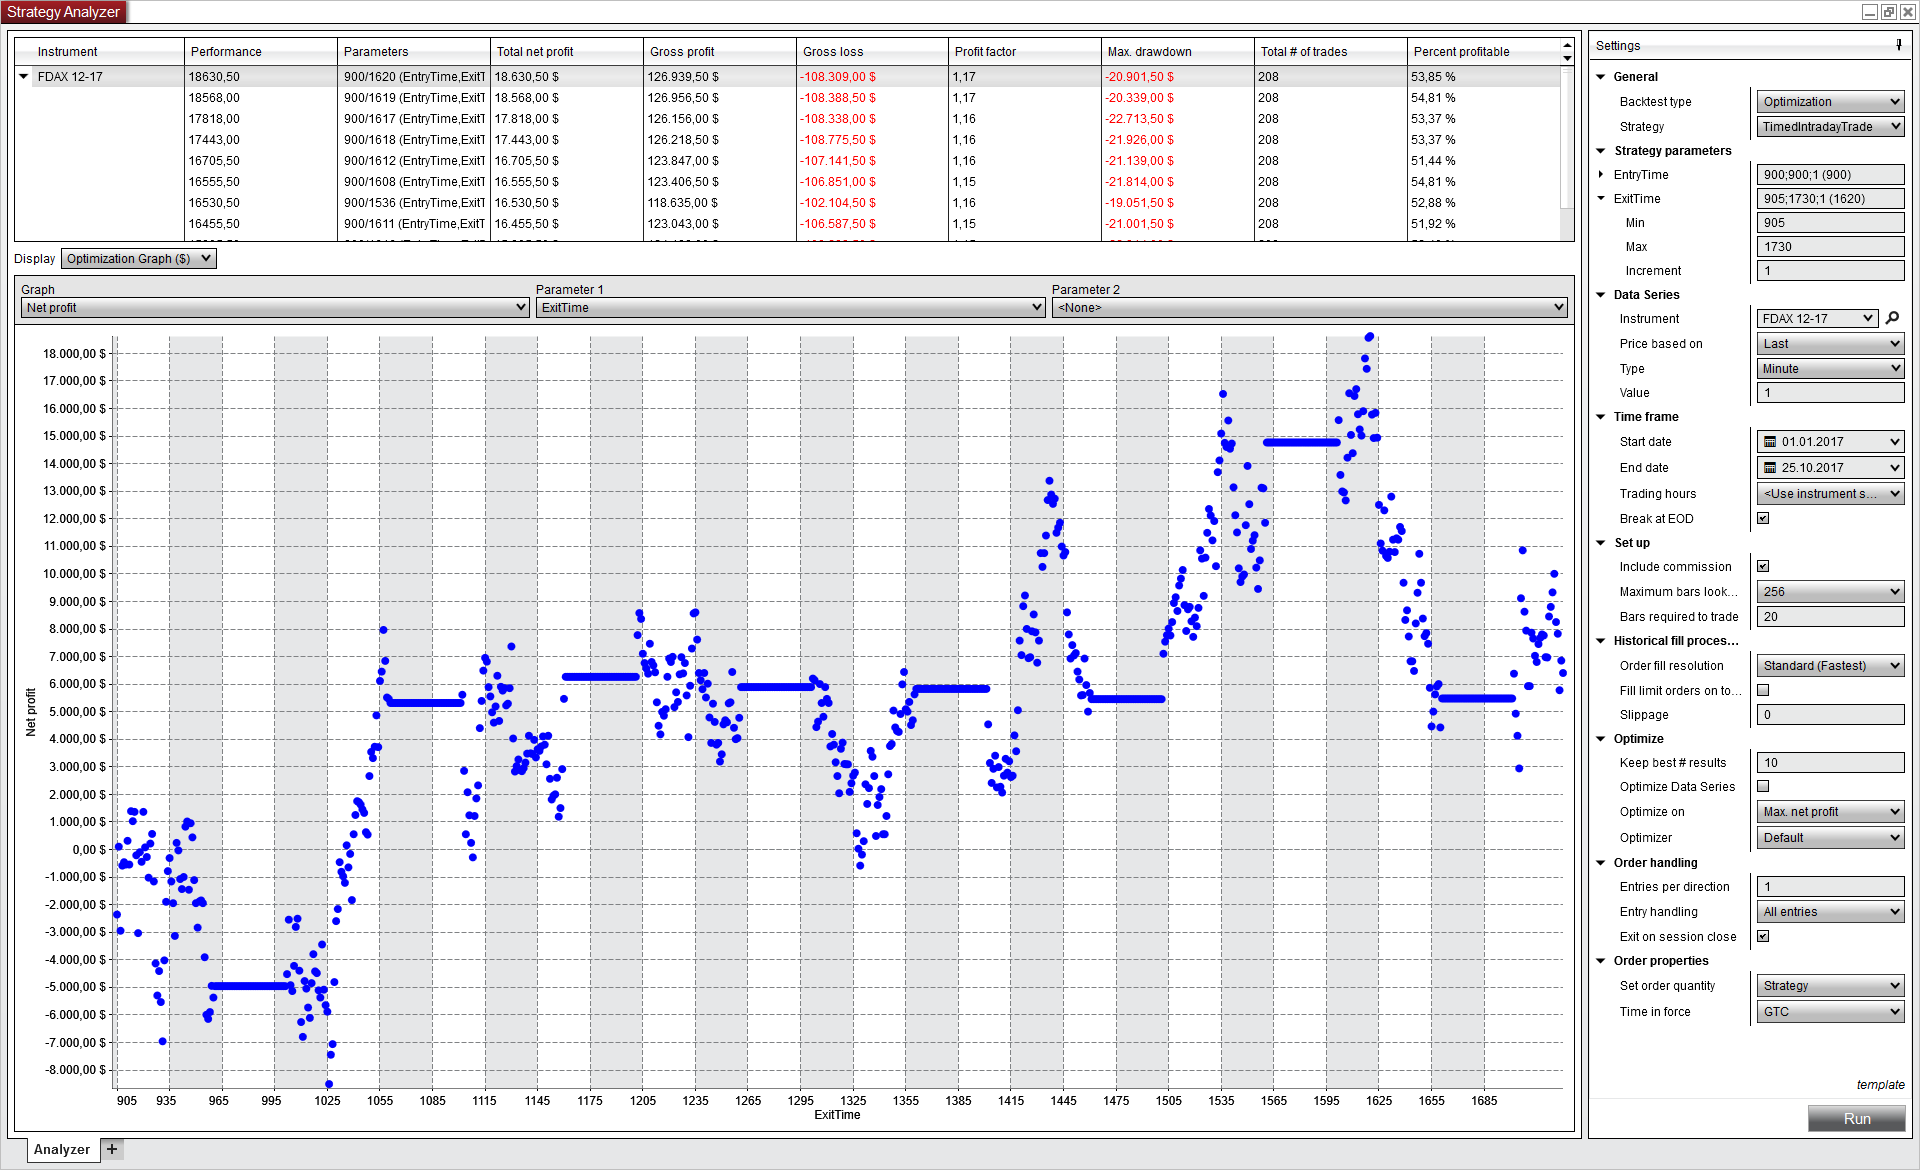Toggle the Break at EOD checkbox

point(1763,518)
